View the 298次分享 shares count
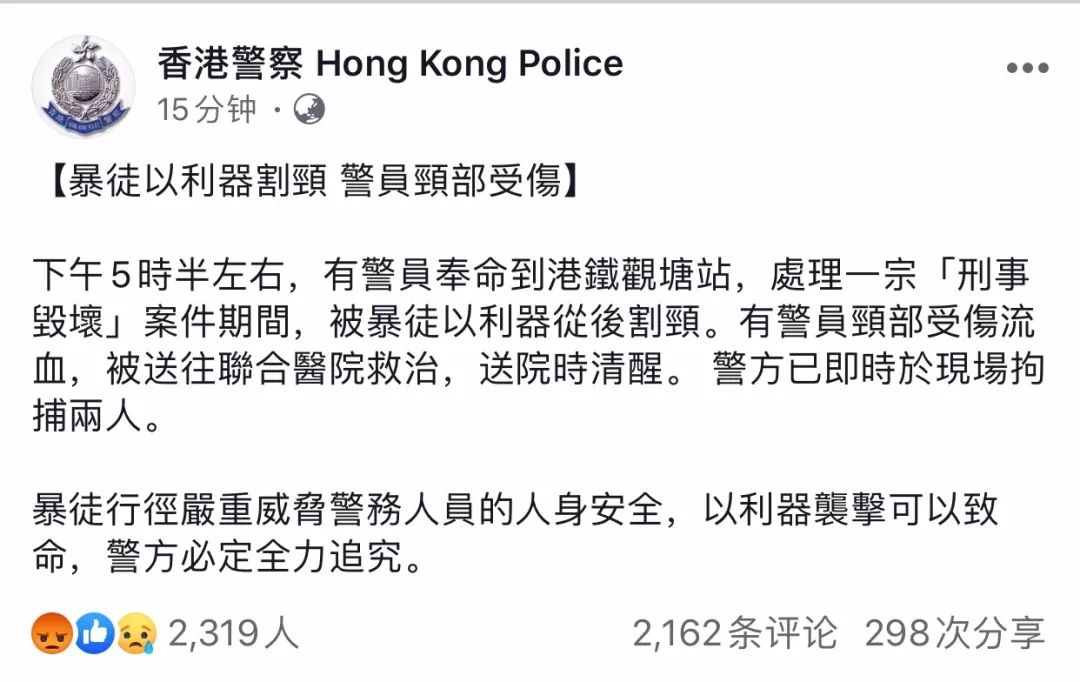 955,633
